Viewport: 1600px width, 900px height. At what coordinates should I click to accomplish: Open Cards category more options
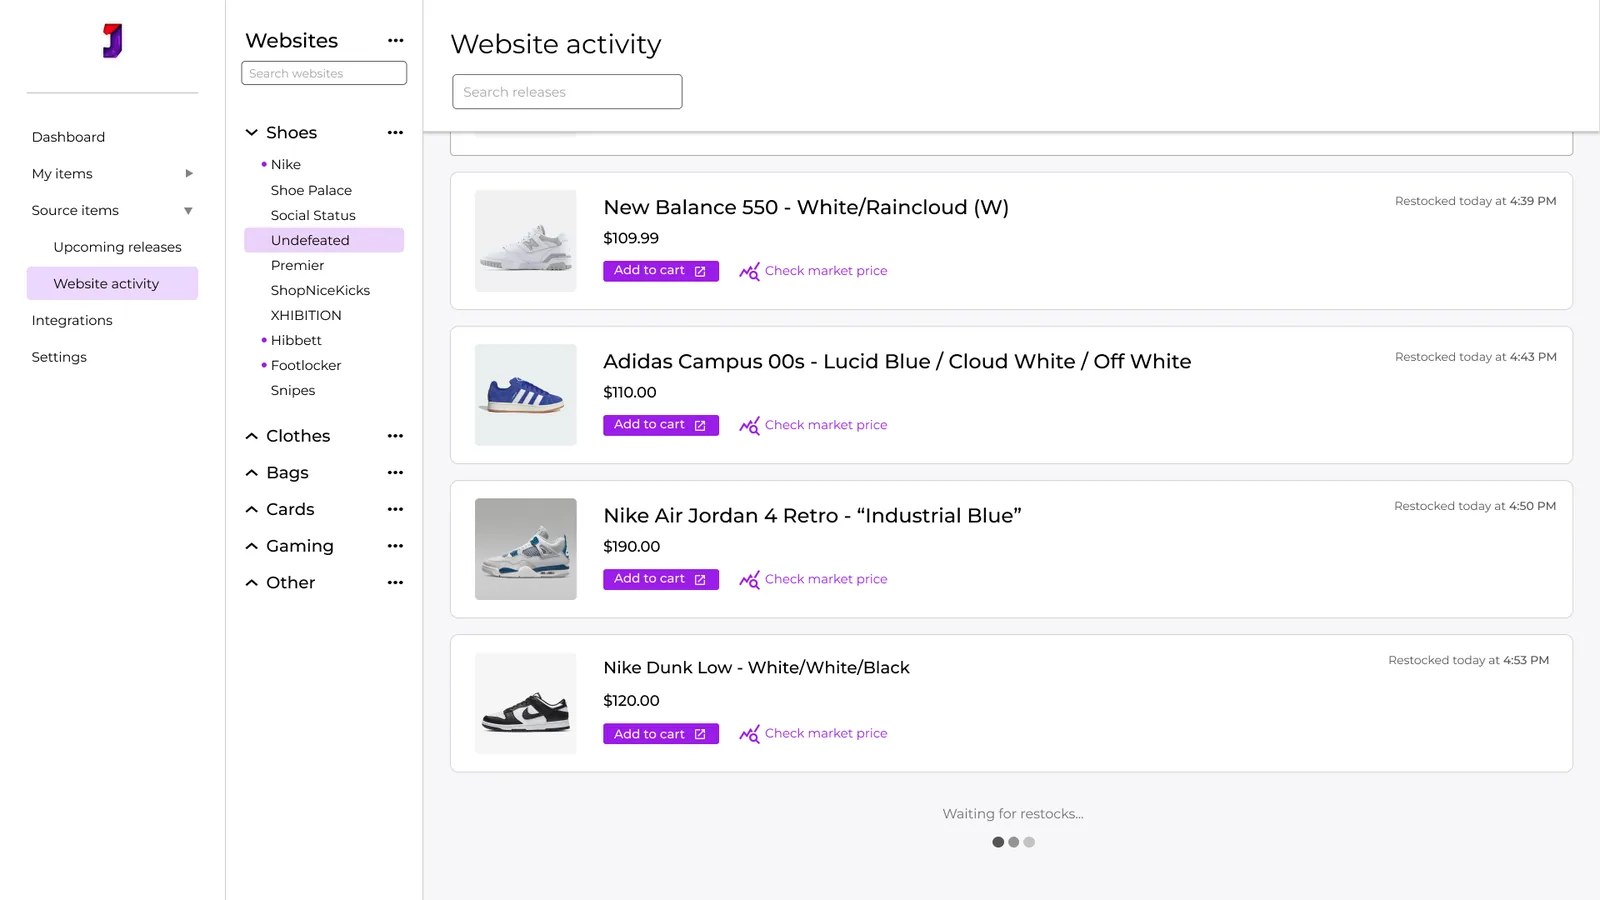point(395,510)
